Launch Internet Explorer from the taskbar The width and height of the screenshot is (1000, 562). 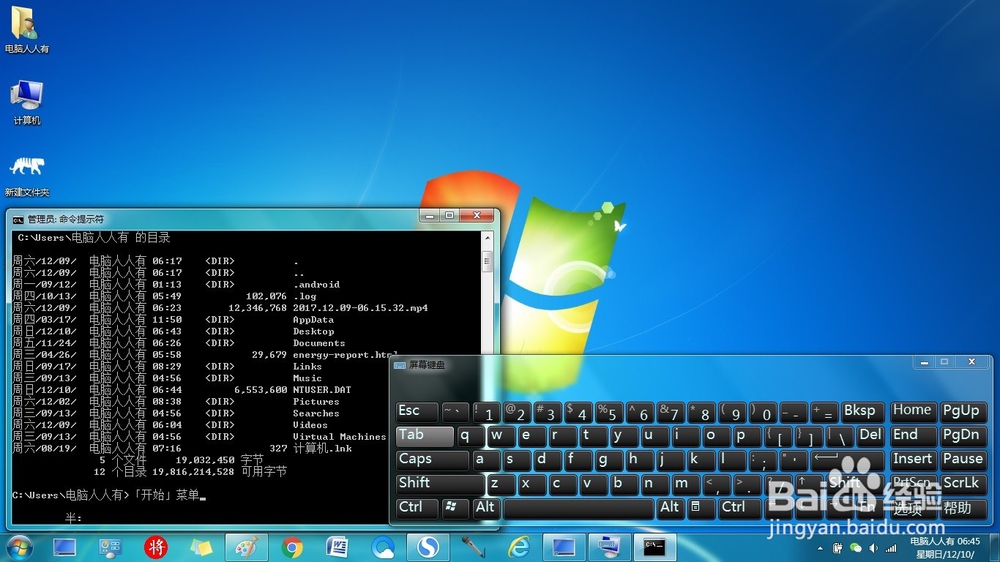tap(518, 547)
